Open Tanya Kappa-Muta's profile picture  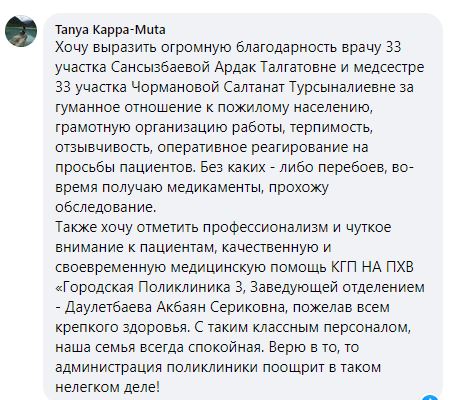[x=21, y=31]
